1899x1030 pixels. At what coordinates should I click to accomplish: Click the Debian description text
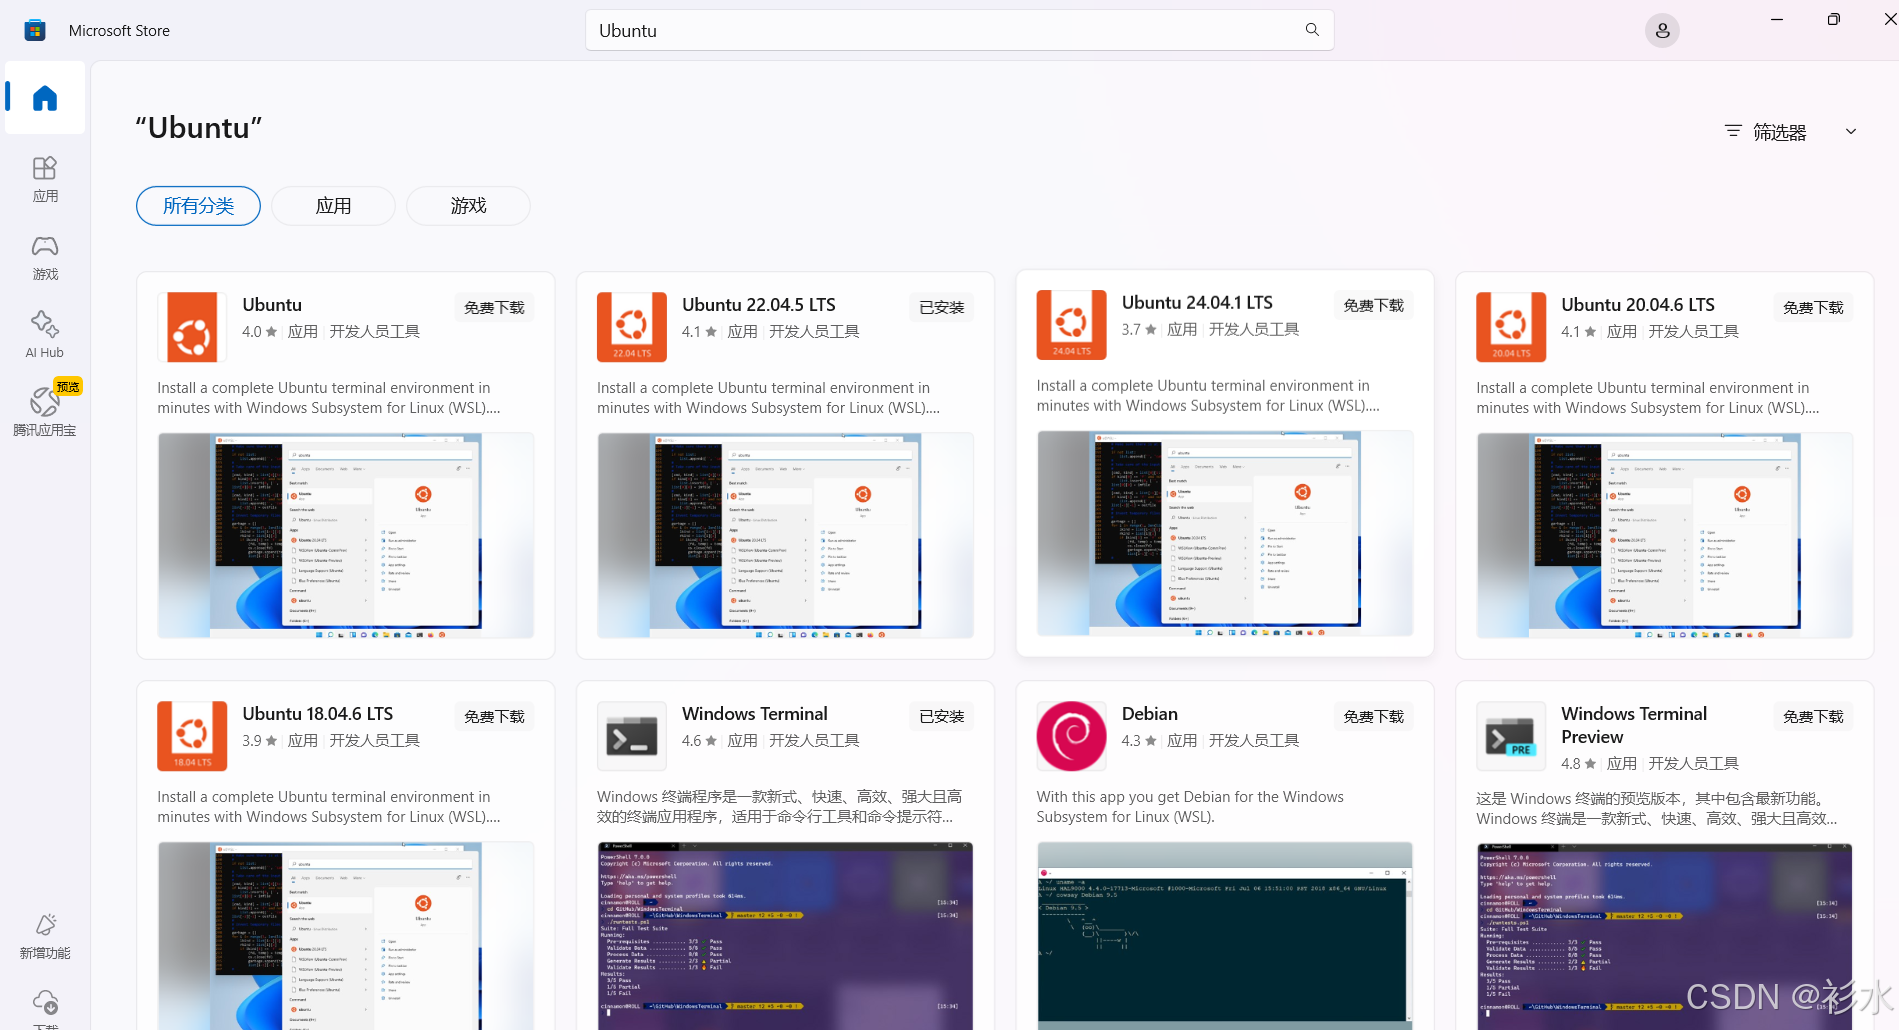click(1190, 807)
